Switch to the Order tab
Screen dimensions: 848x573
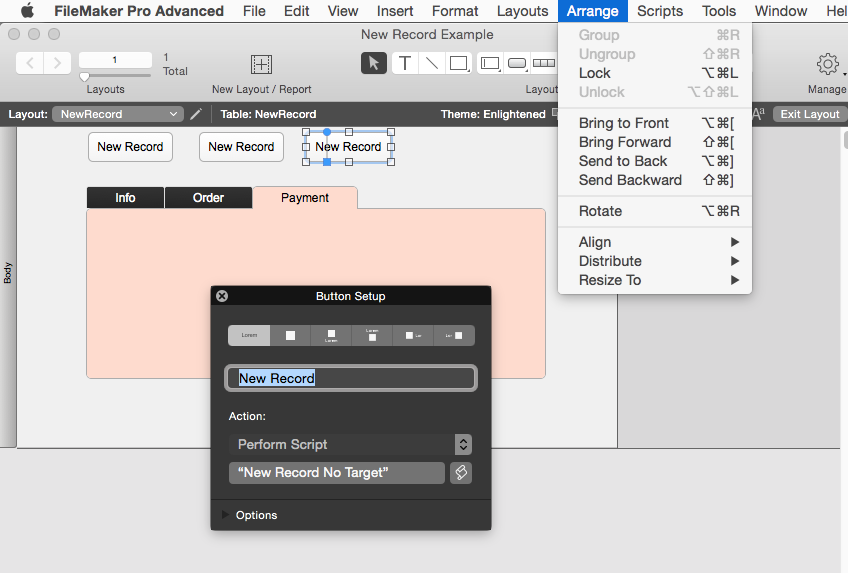[208, 198]
